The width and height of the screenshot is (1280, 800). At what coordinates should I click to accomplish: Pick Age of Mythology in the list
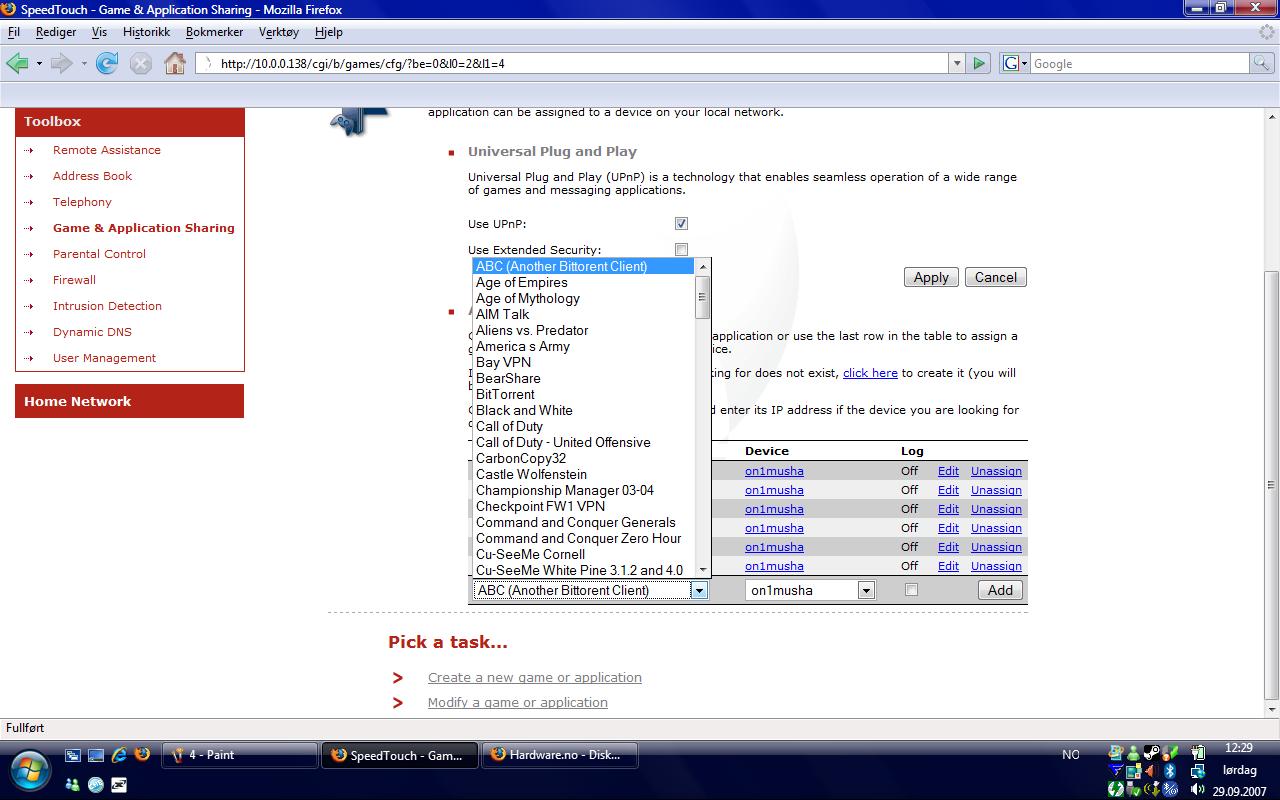pyautogui.click(x=584, y=298)
